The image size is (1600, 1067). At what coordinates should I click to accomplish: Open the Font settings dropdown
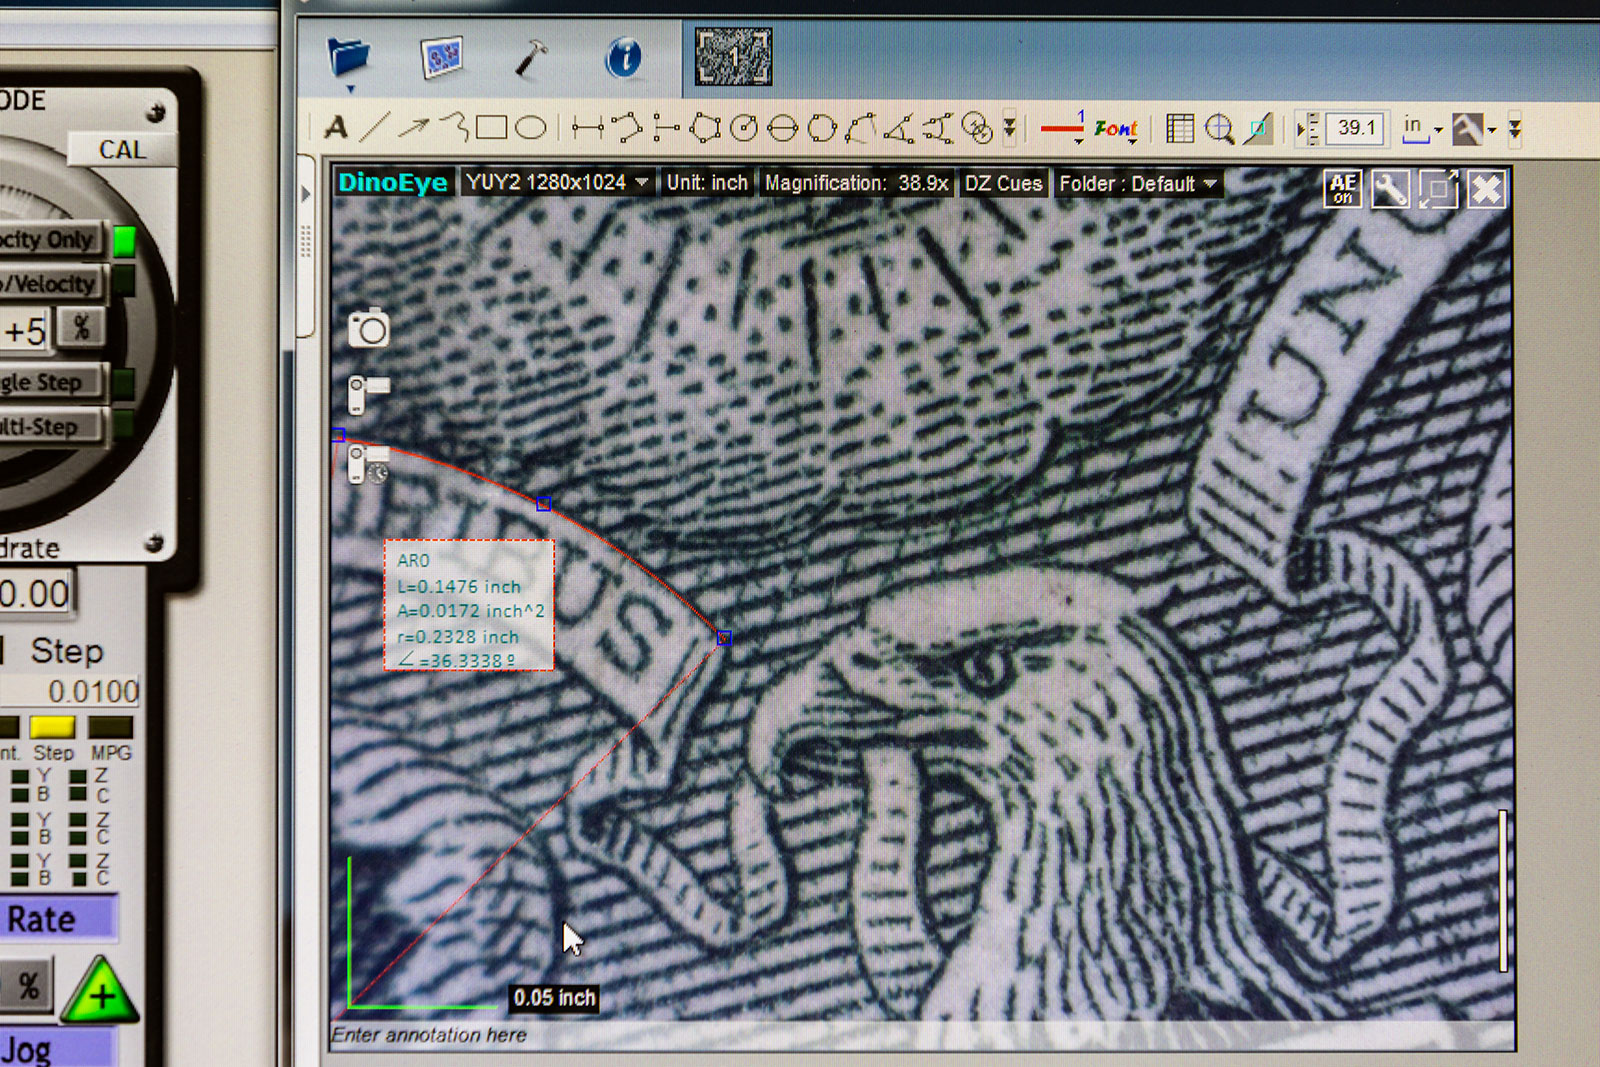[1116, 129]
